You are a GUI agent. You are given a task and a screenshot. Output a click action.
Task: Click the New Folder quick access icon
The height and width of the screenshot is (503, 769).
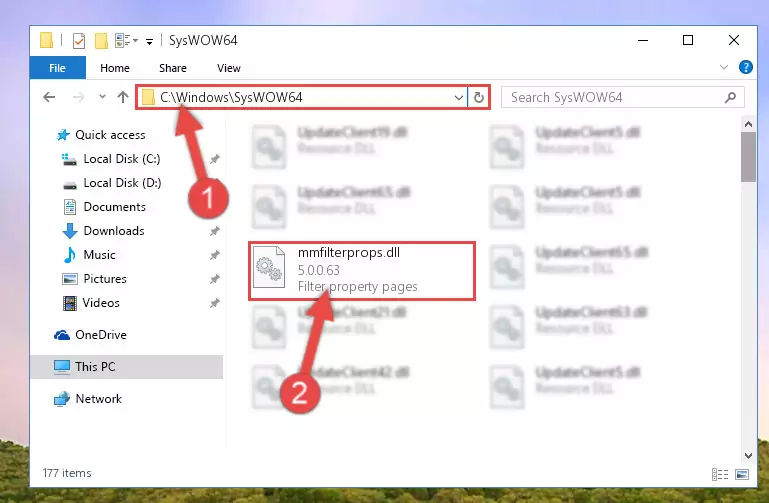(x=101, y=41)
